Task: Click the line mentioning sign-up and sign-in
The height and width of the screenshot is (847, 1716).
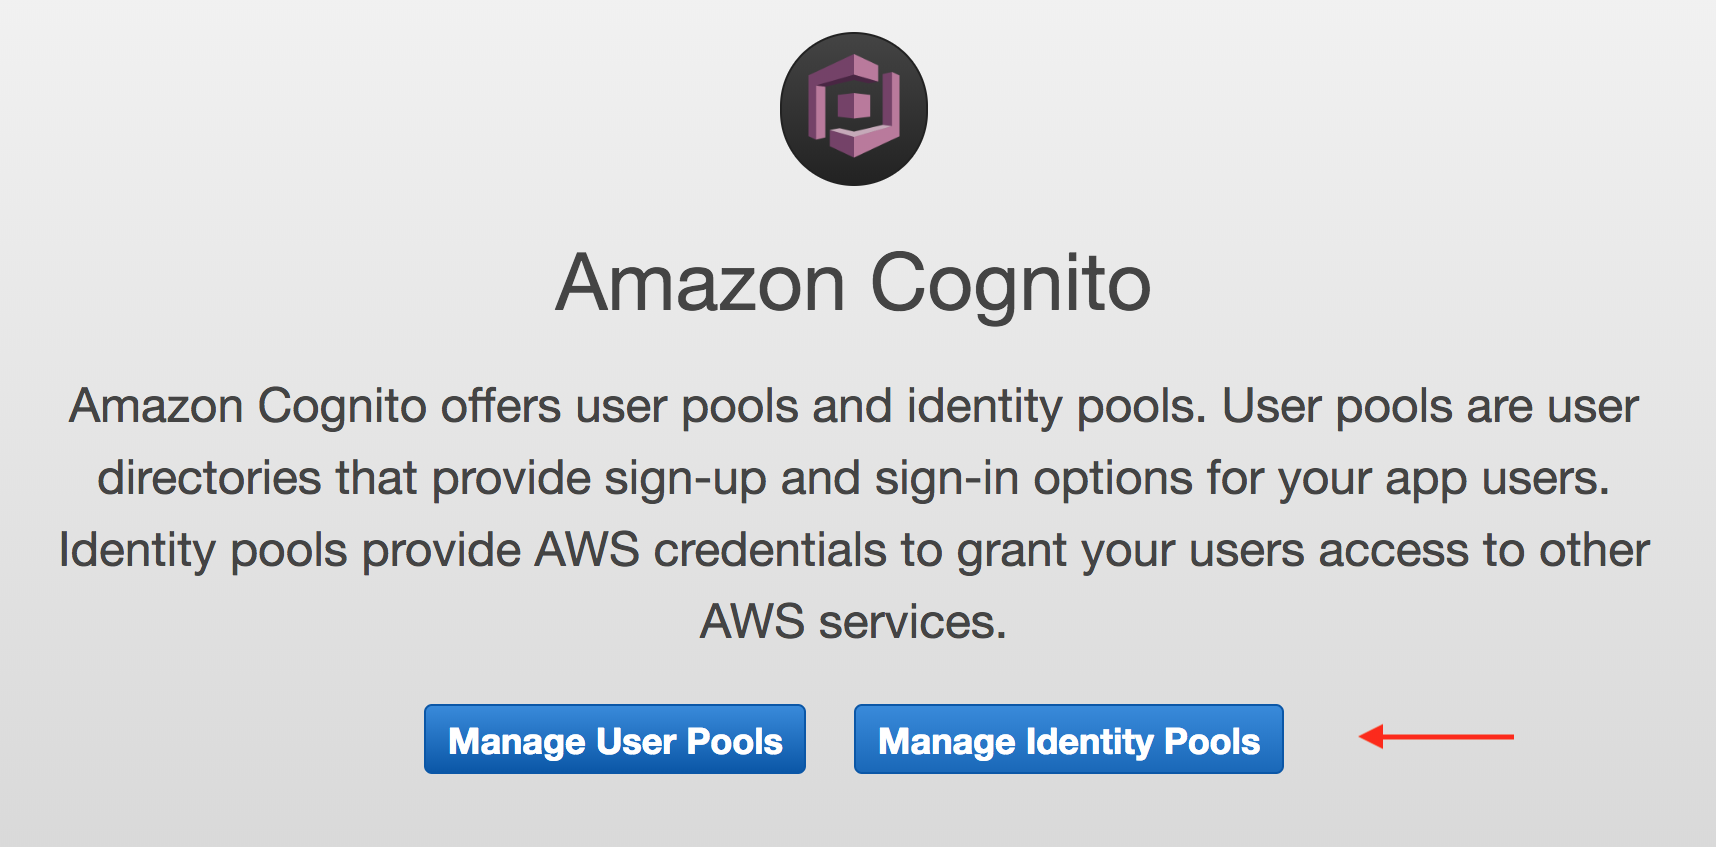Action: click(x=853, y=480)
